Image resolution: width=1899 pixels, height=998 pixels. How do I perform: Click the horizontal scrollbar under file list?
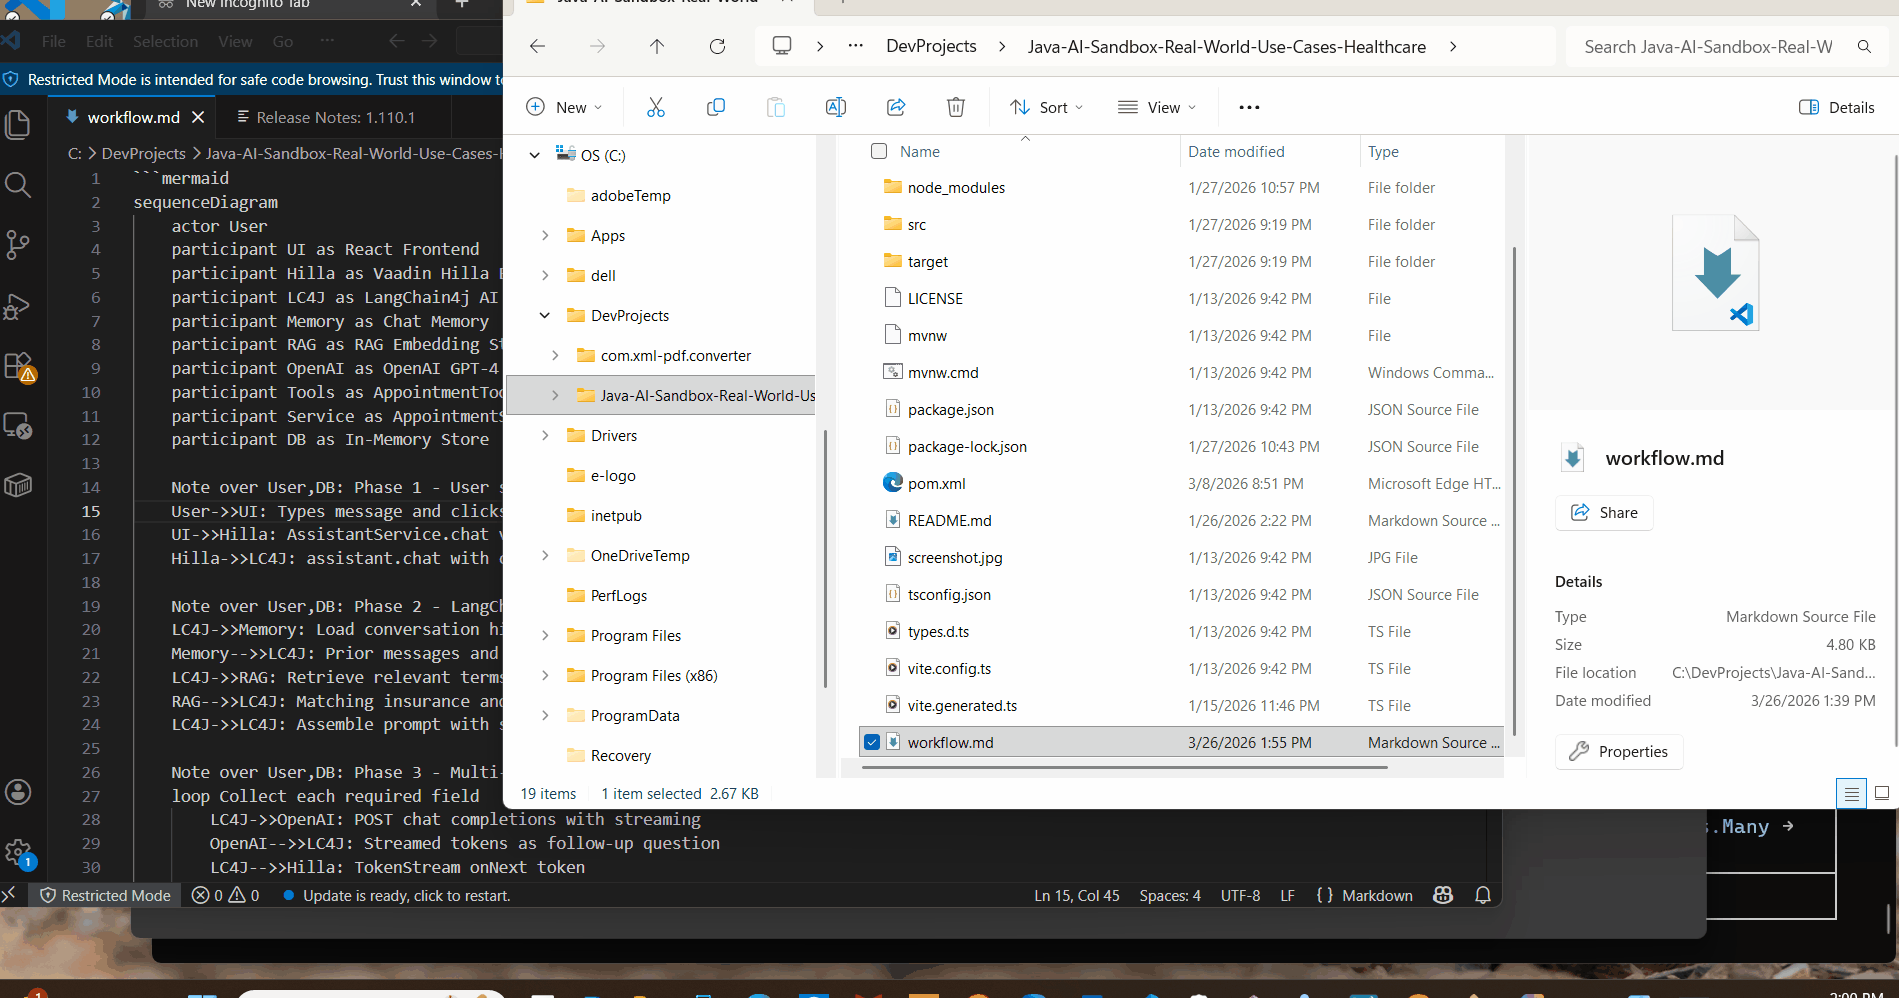(1124, 768)
